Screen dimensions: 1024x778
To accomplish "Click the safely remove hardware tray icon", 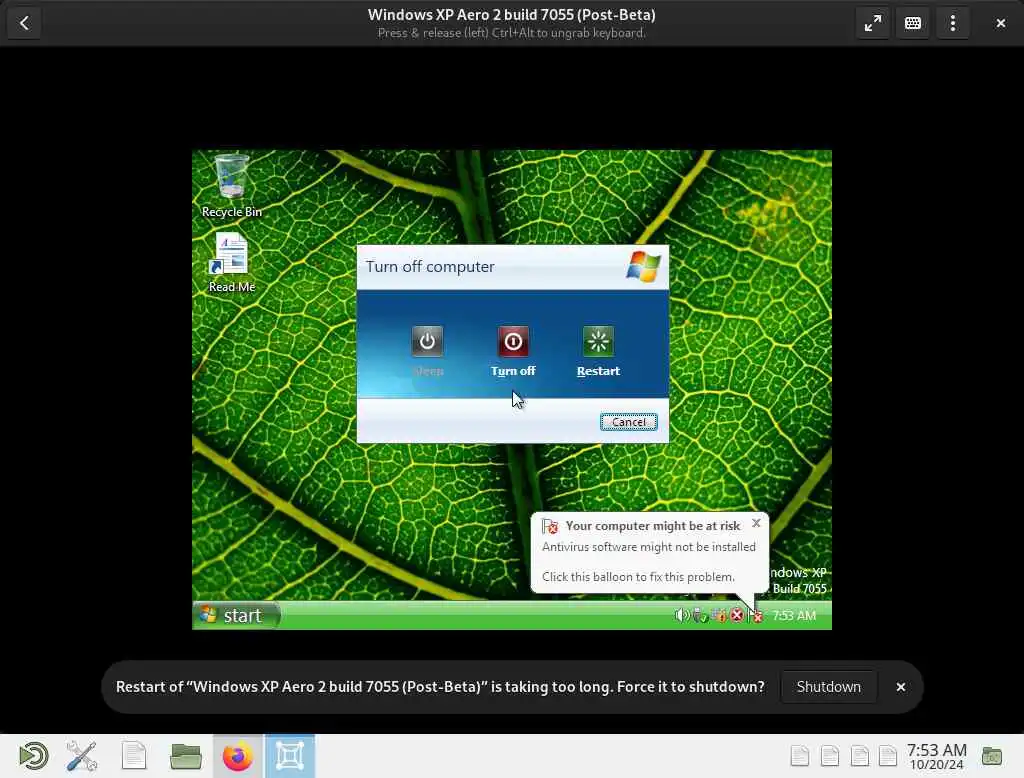I will click(x=699, y=615).
